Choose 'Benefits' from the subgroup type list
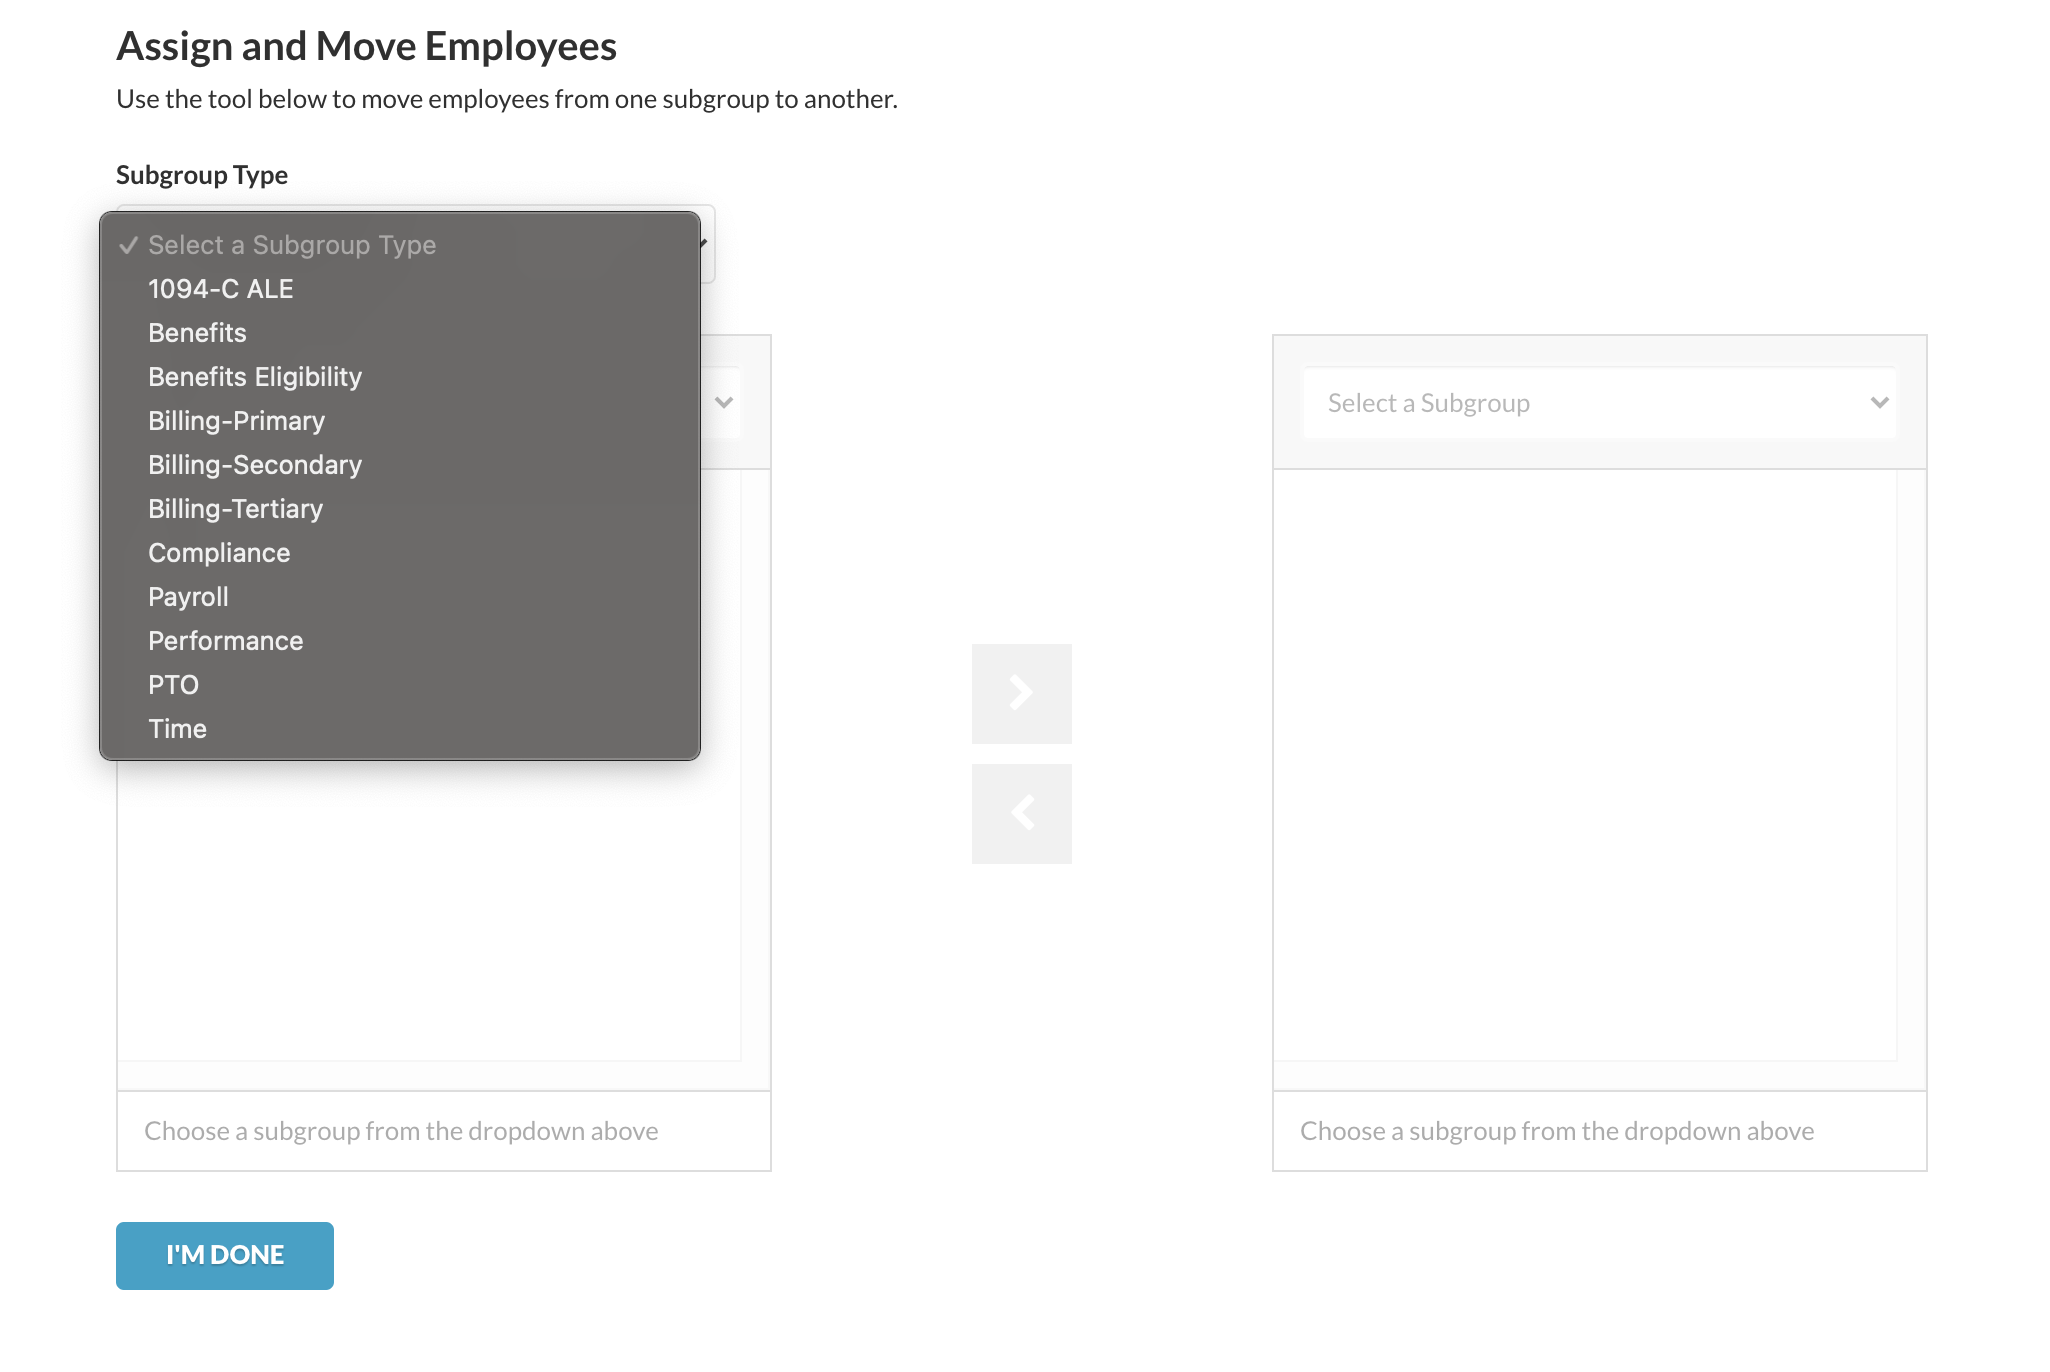The image size is (2050, 1372). (x=400, y=333)
